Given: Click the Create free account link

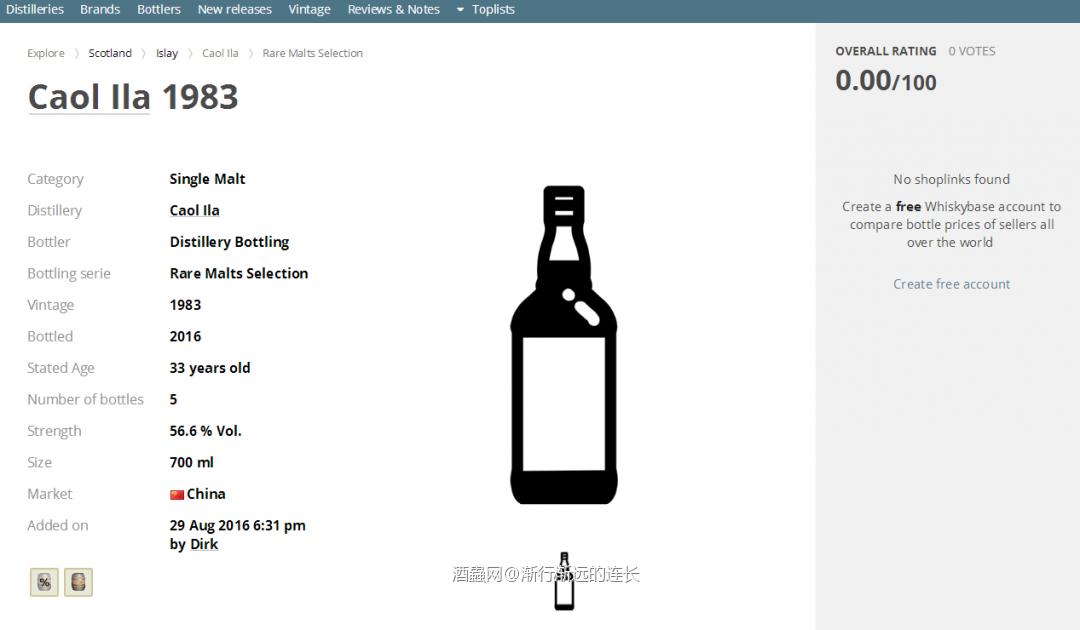Looking at the screenshot, I should pyautogui.click(x=951, y=284).
